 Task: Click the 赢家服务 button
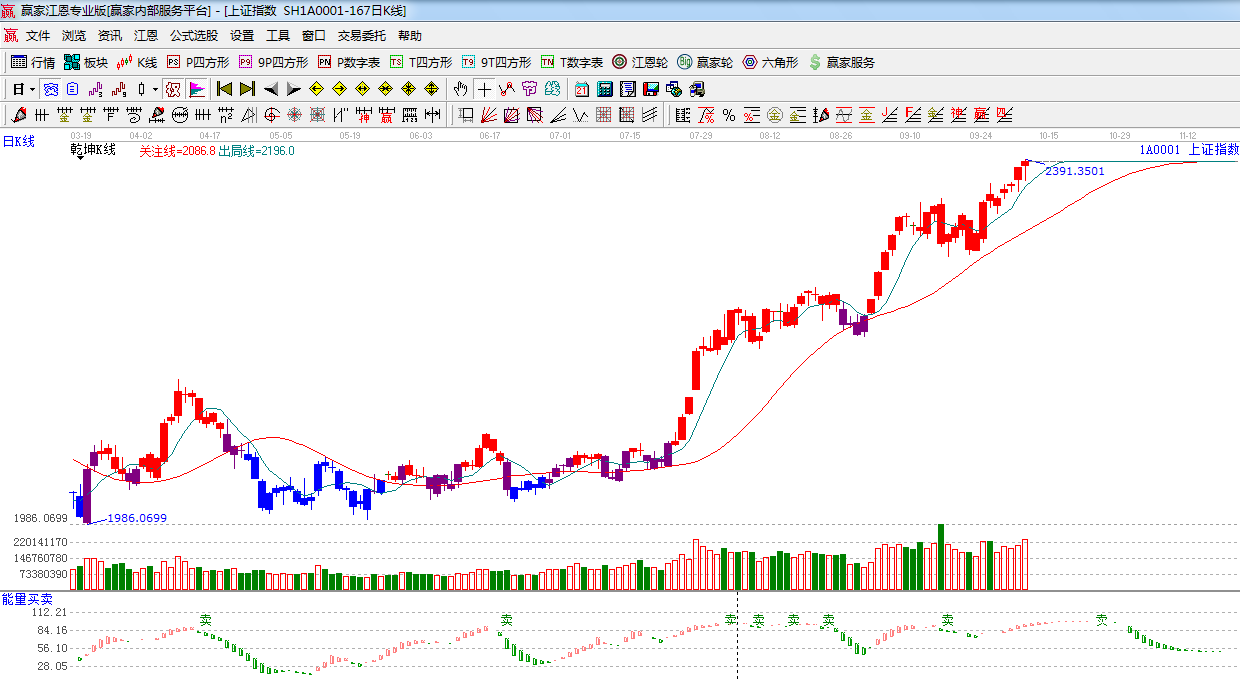pos(841,62)
